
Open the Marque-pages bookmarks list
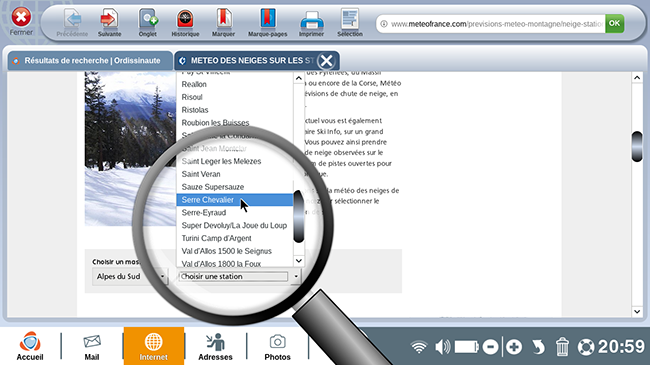tap(267, 23)
